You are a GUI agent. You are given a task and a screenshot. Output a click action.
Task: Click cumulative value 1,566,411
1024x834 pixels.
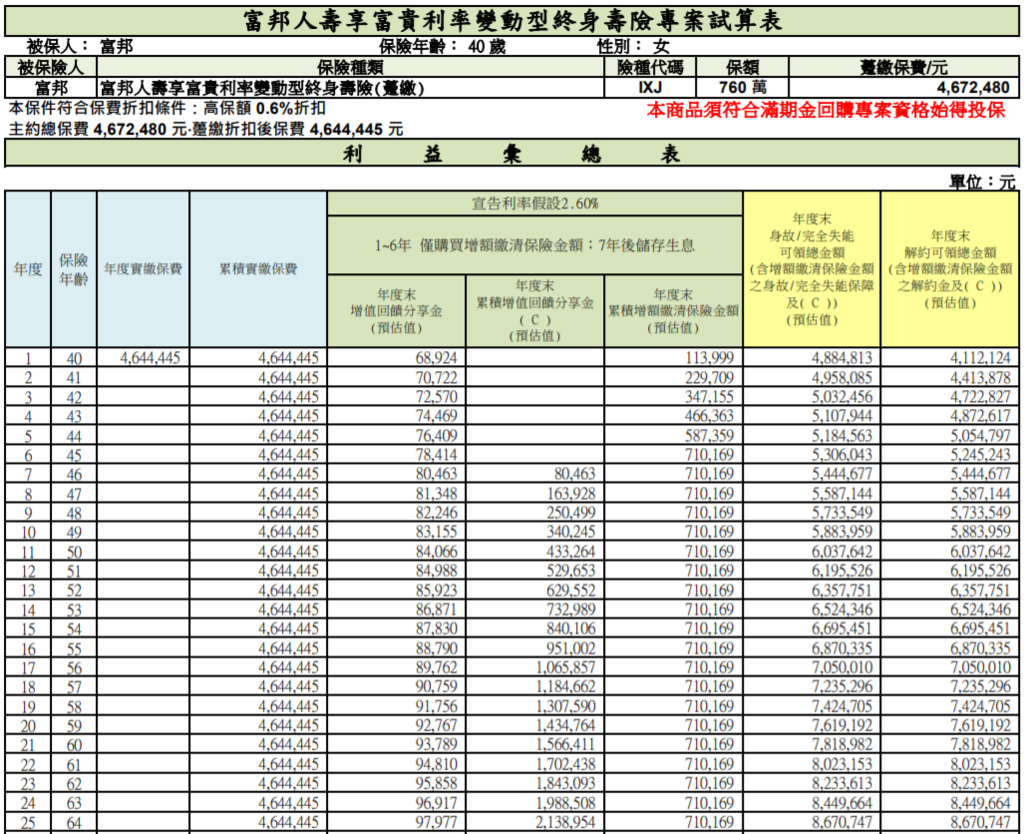(x=566, y=745)
